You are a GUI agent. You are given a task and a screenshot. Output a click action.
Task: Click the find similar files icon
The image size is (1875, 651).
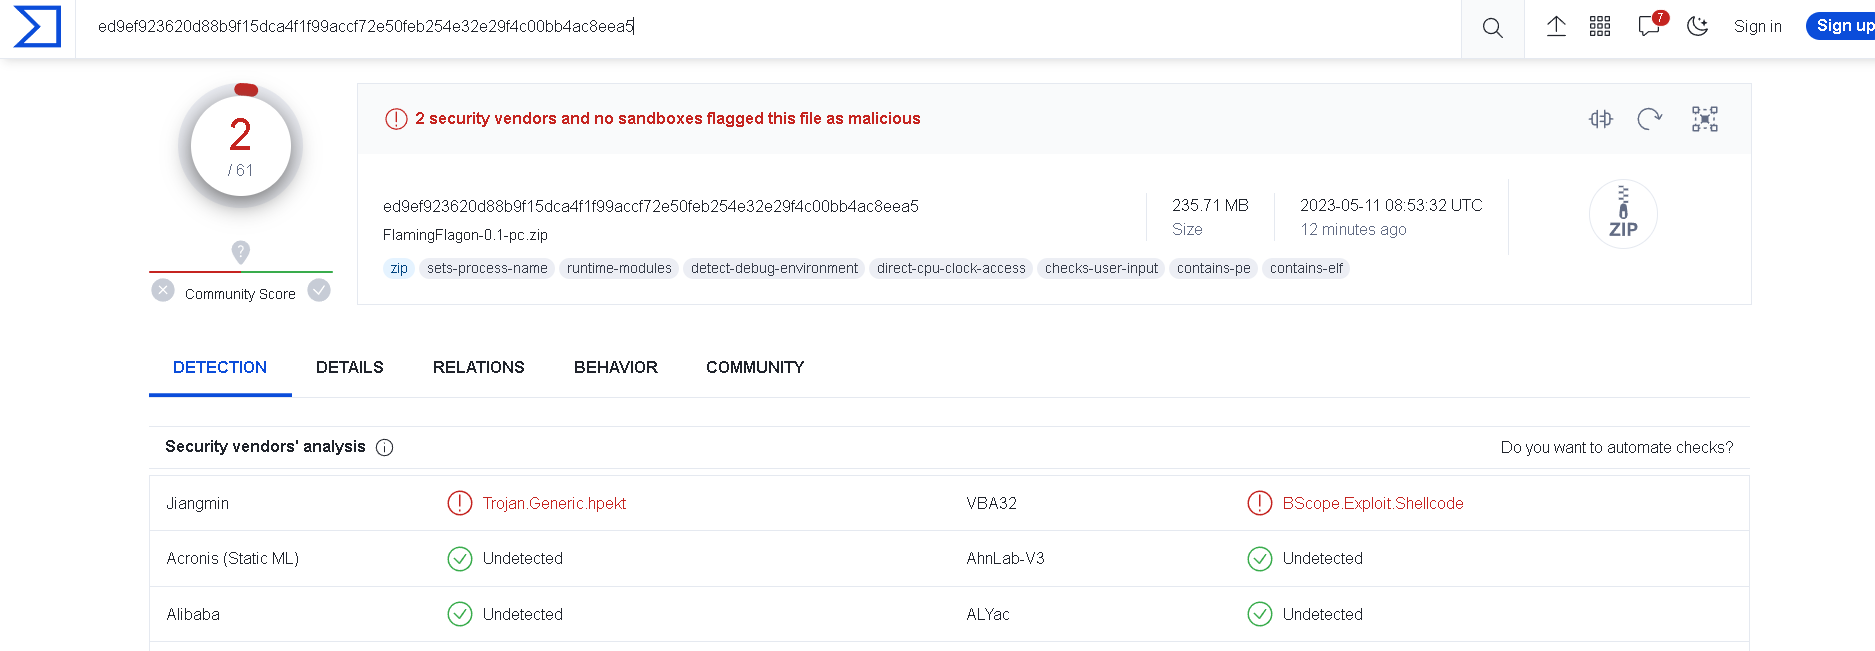coord(1601,119)
